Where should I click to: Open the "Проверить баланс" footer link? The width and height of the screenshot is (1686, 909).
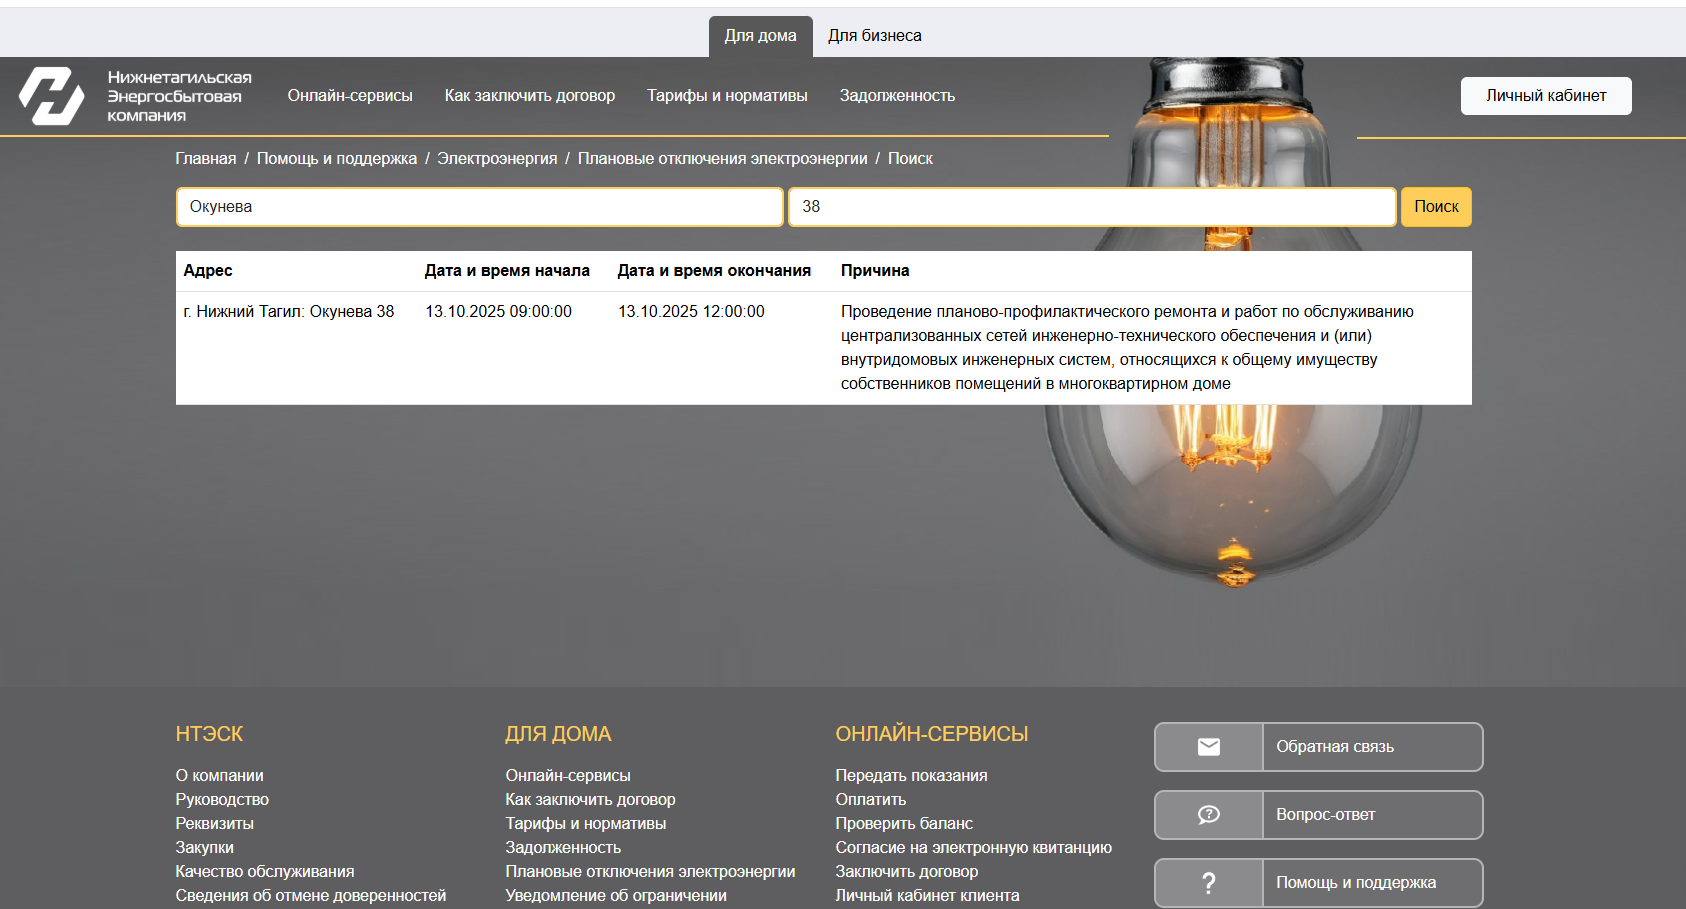click(903, 824)
